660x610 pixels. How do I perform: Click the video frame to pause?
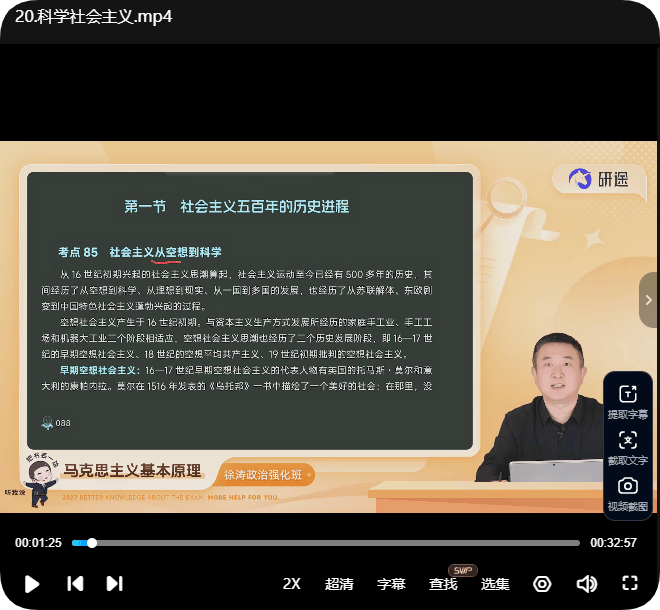pyautogui.click(x=328, y=327)
